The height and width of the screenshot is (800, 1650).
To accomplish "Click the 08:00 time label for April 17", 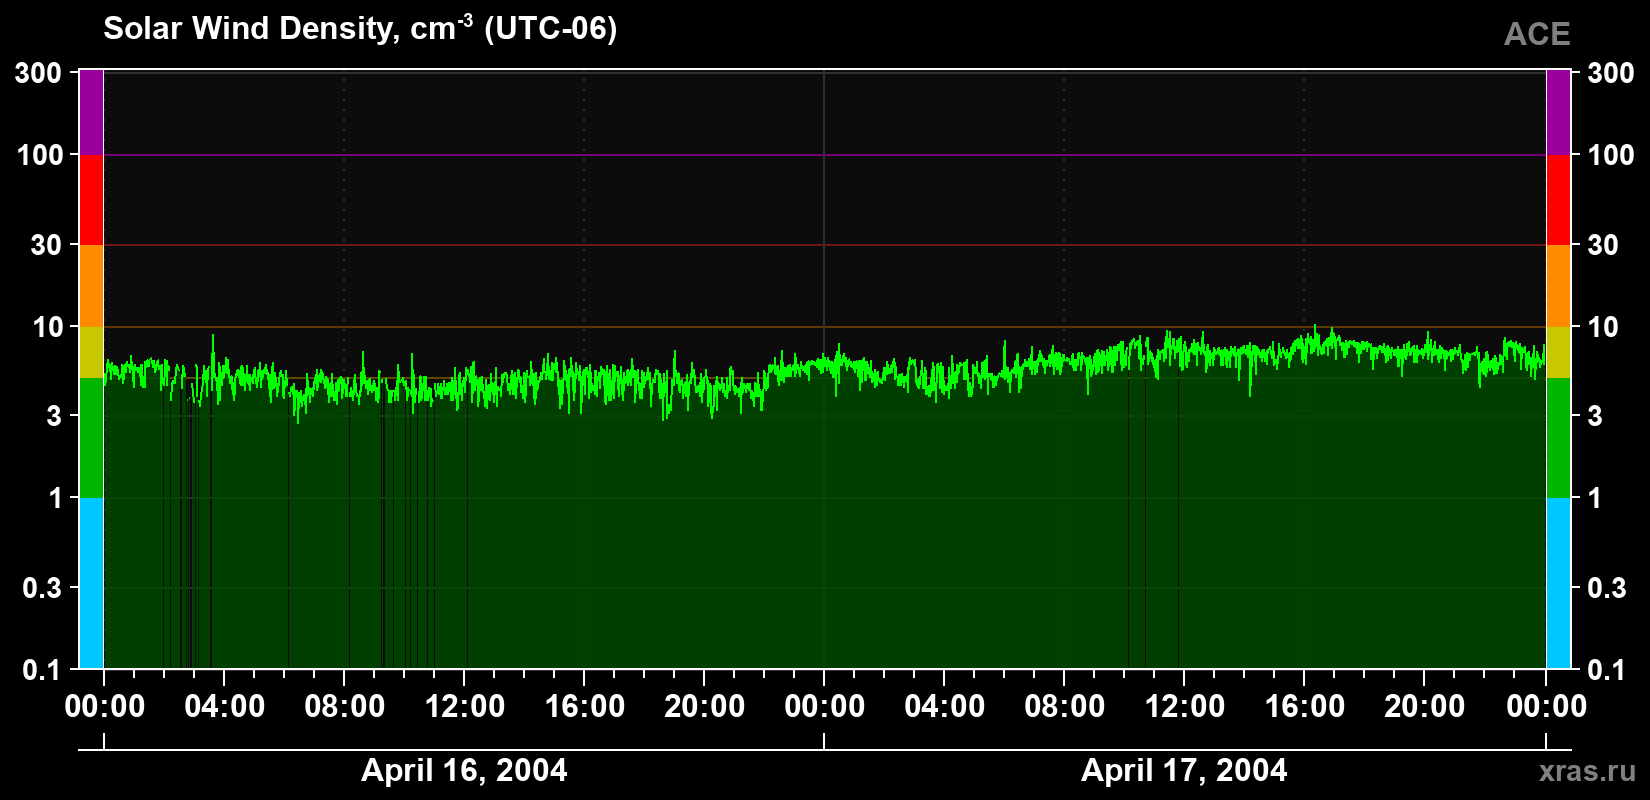I will (1065, 707).
